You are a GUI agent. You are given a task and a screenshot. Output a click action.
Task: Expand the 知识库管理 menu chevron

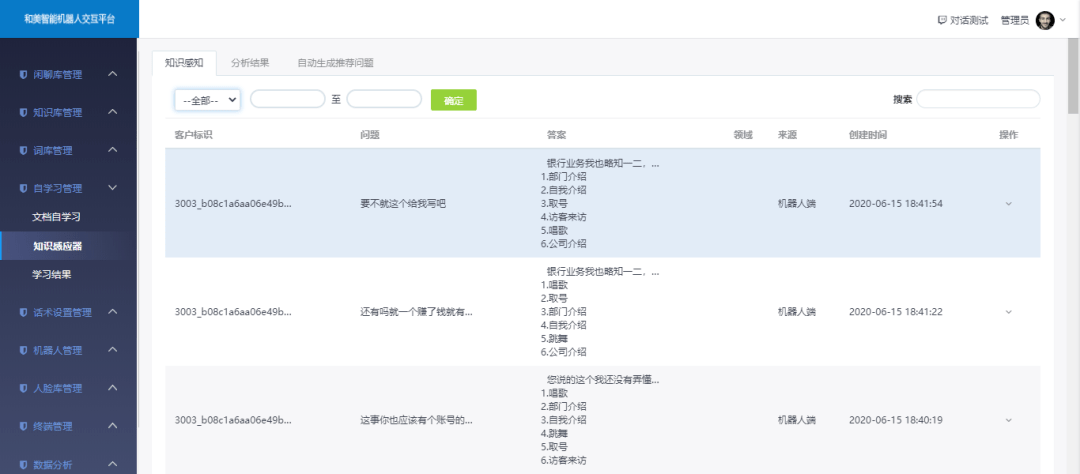tap(113, 112)
